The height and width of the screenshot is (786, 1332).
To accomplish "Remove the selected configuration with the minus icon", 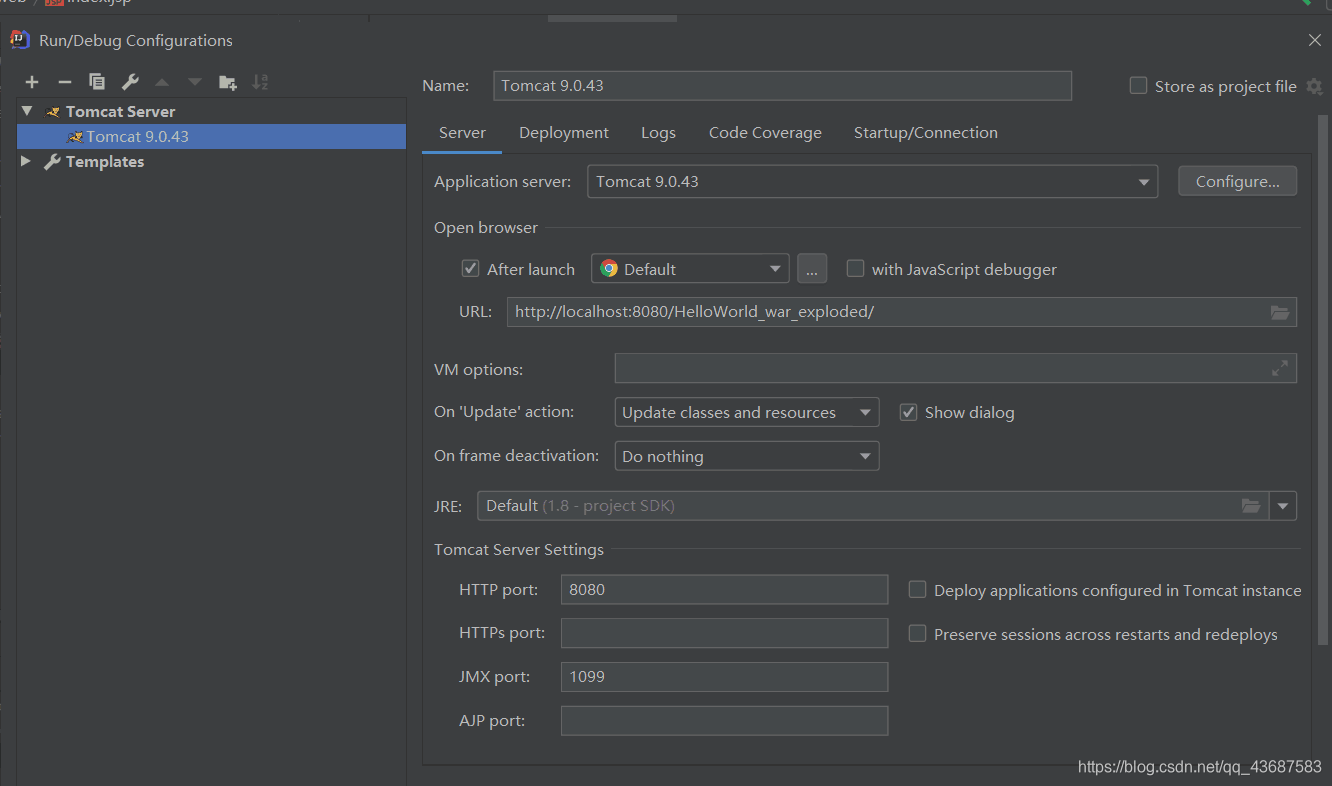I will (64, 82).
